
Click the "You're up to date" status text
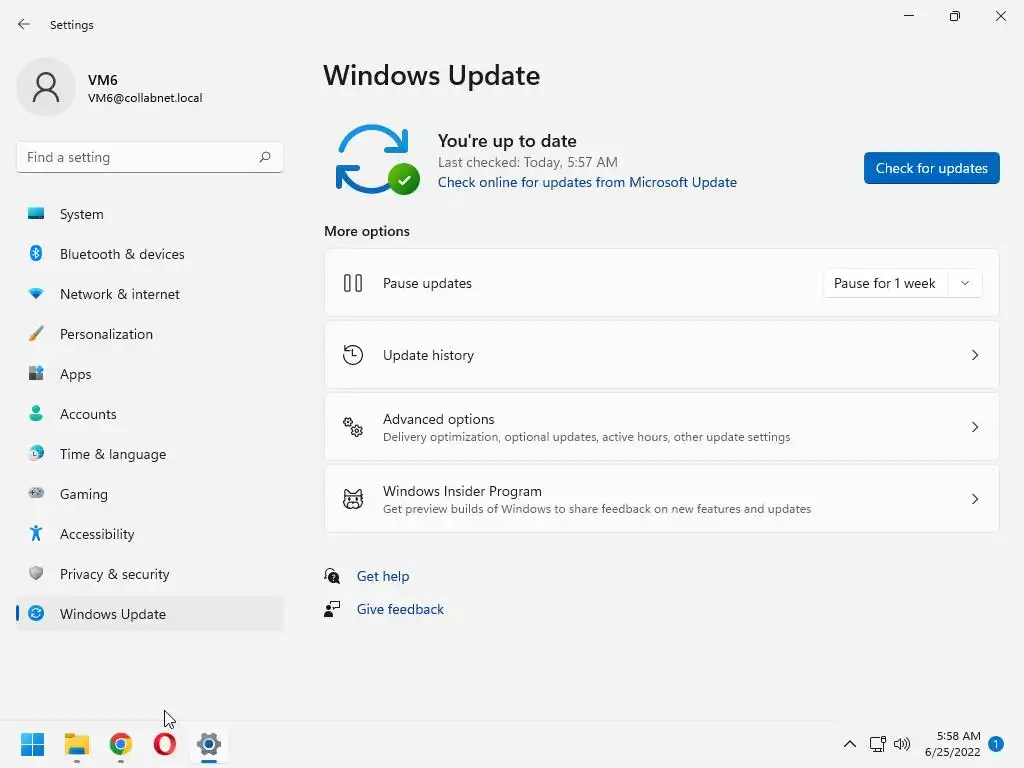(x=507, y=140)
